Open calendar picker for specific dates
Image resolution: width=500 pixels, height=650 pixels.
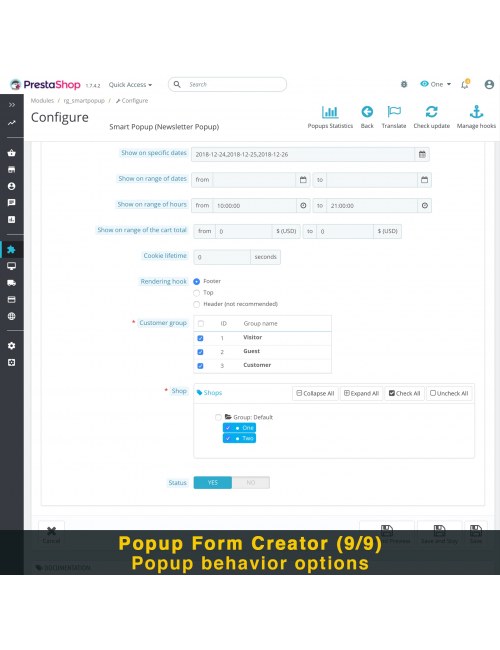422,154
